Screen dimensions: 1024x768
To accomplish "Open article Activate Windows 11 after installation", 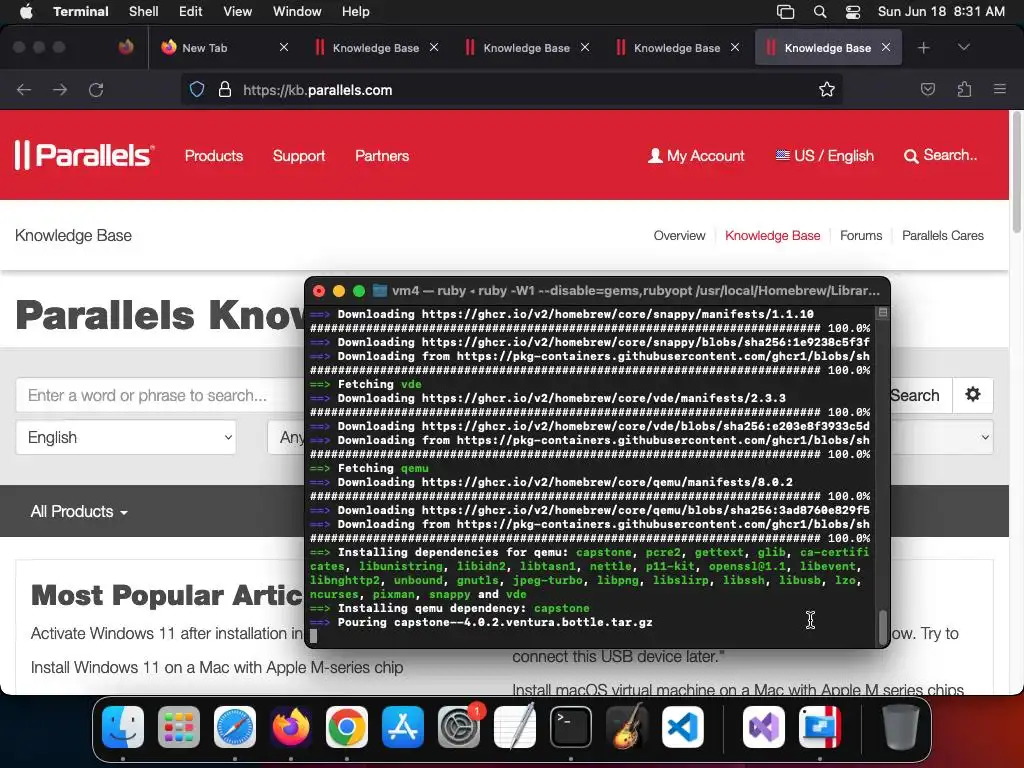I will [167, 633].
